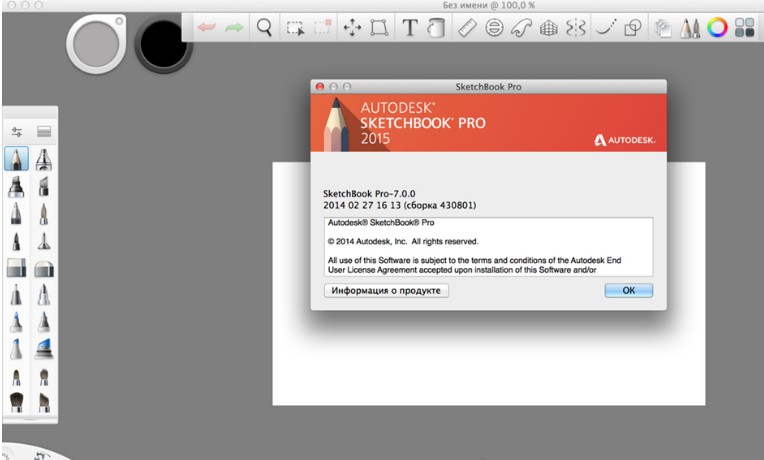764x460 pixels.
Task: Click "© 2014 Autodesk, Inc." copyright line
Action: pos(403,241)
